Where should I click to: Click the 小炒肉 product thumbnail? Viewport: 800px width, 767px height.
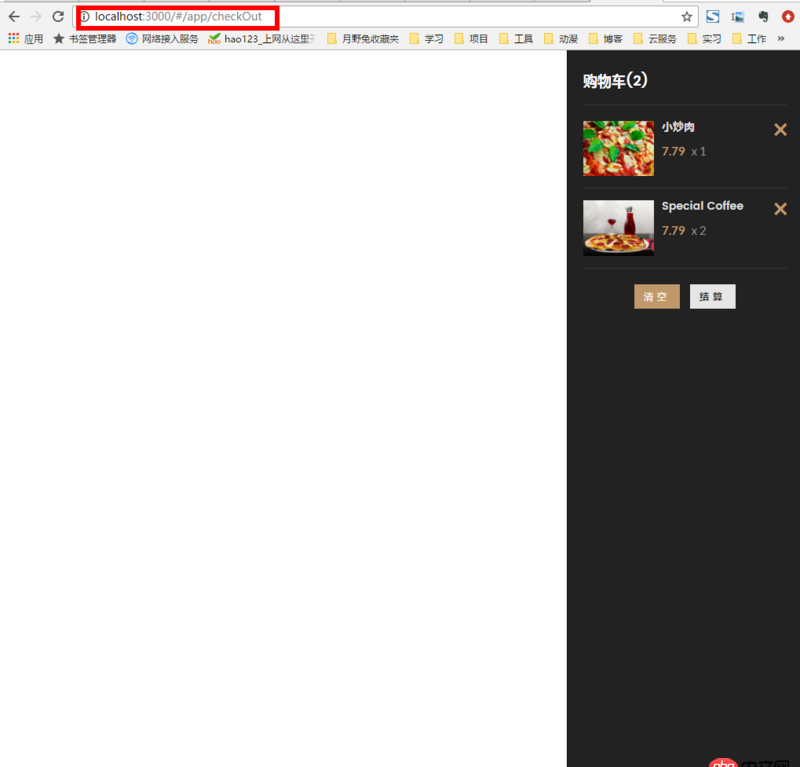coord(618,149)
